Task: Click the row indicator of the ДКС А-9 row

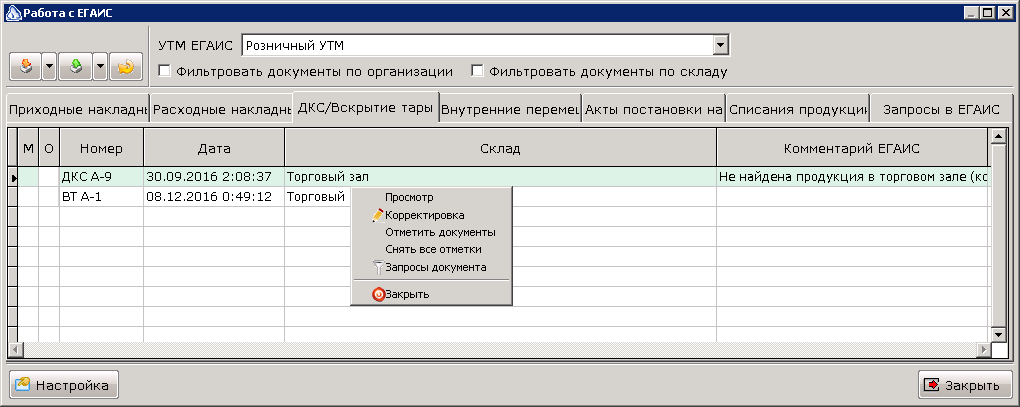Action: pyautogui.click(x=13, y=177)
